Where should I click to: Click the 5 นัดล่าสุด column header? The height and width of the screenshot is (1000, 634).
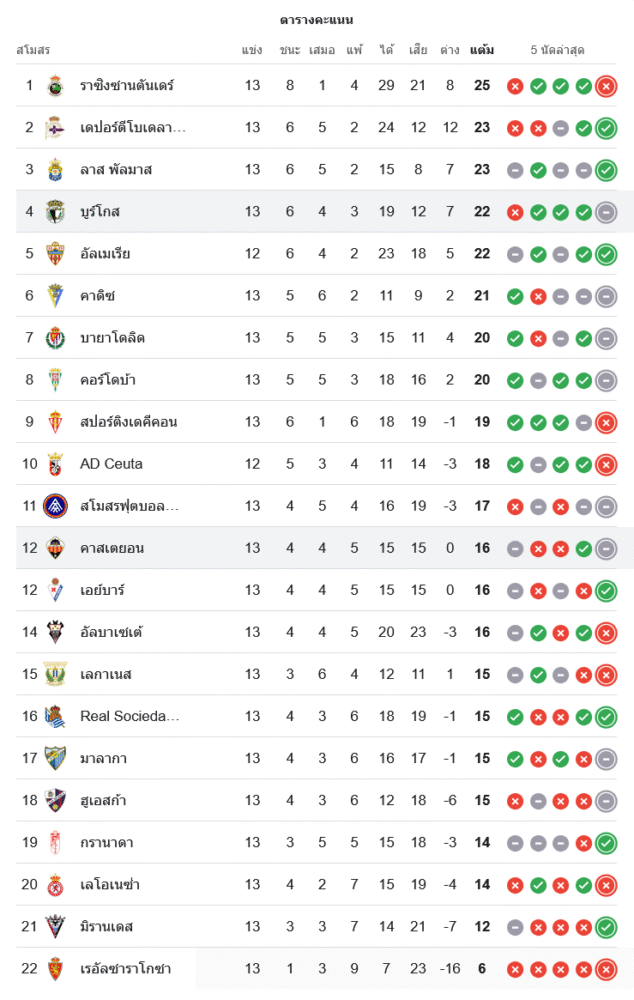point(558,50)
